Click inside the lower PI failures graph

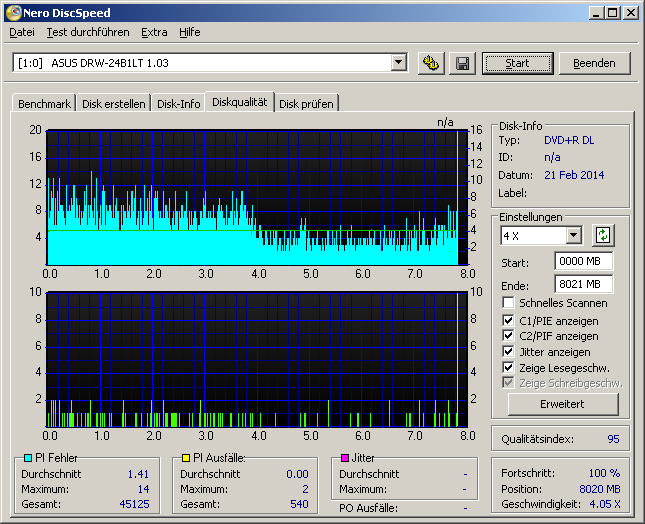[x=257, y=359]
